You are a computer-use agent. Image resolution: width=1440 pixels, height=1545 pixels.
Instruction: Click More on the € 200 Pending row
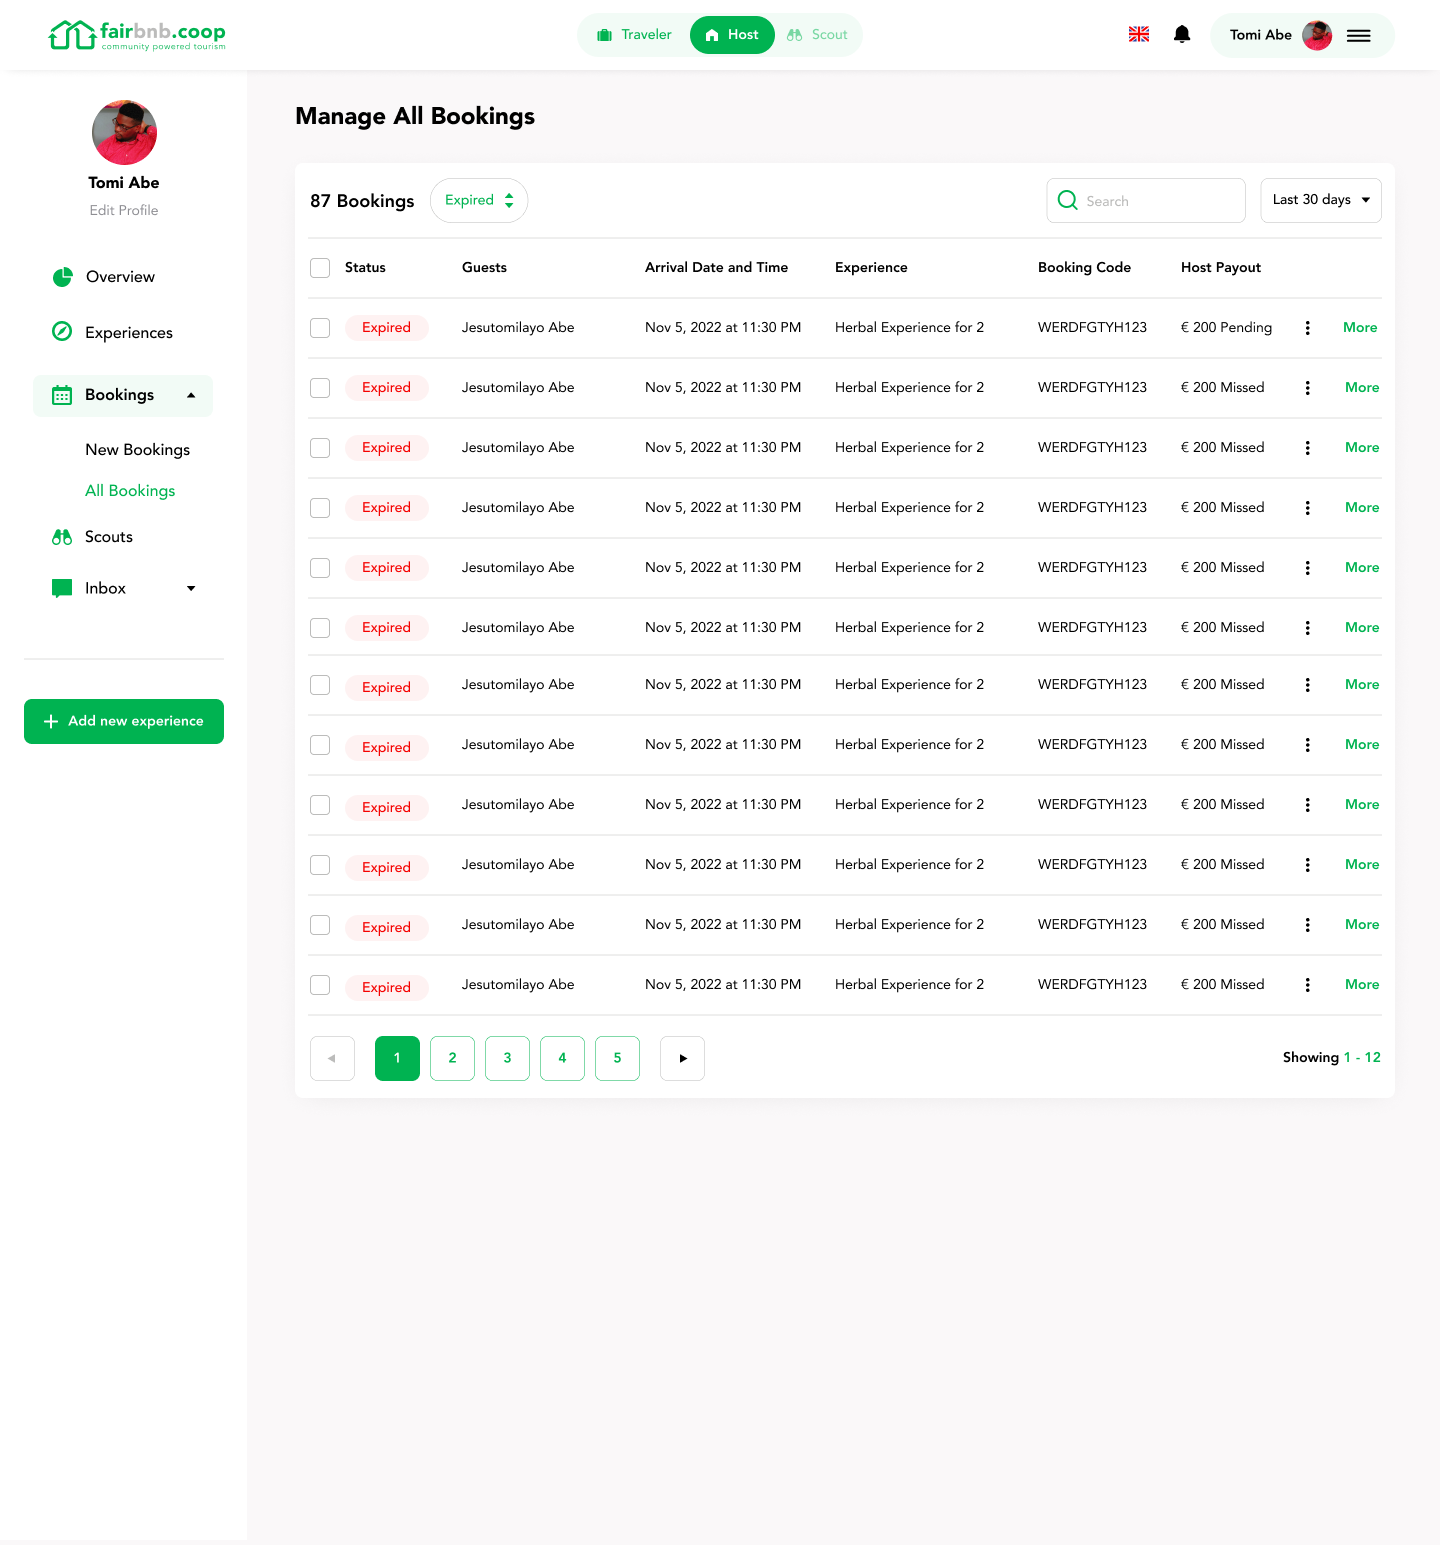pyautogui.click(x=1360, y=327)
